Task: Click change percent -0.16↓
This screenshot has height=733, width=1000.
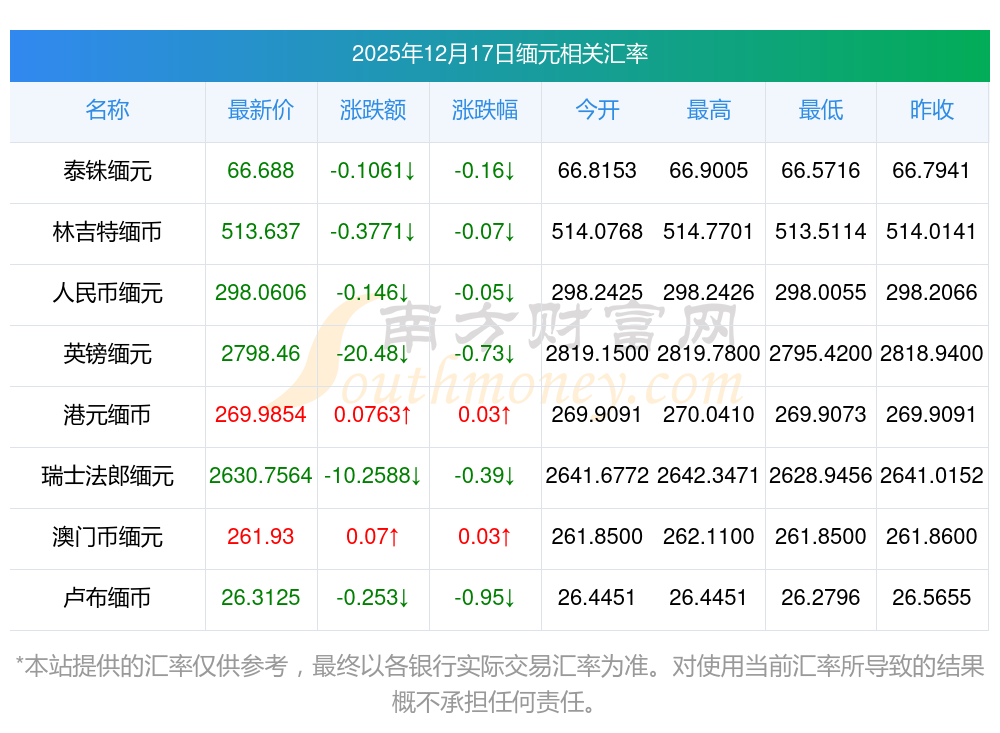Action: [485, 170]
